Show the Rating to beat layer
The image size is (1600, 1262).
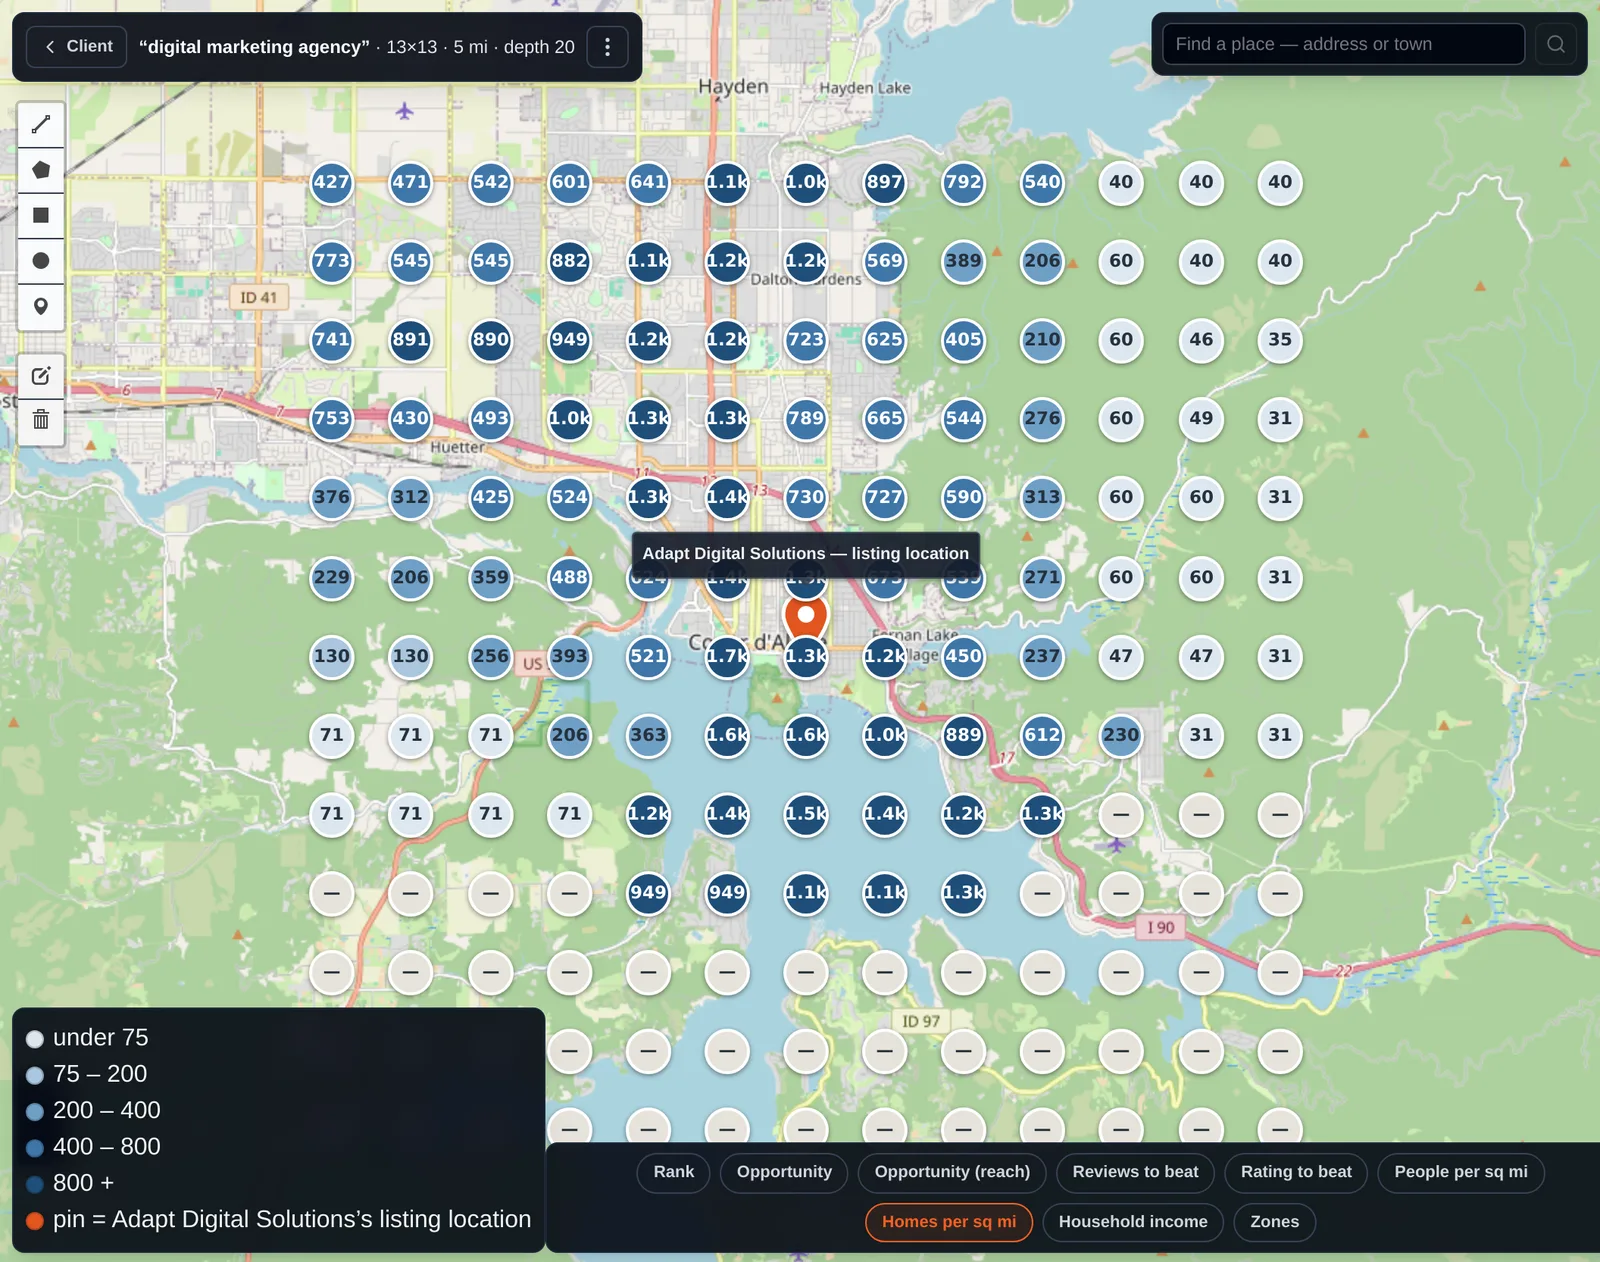pos(1296,1172)
